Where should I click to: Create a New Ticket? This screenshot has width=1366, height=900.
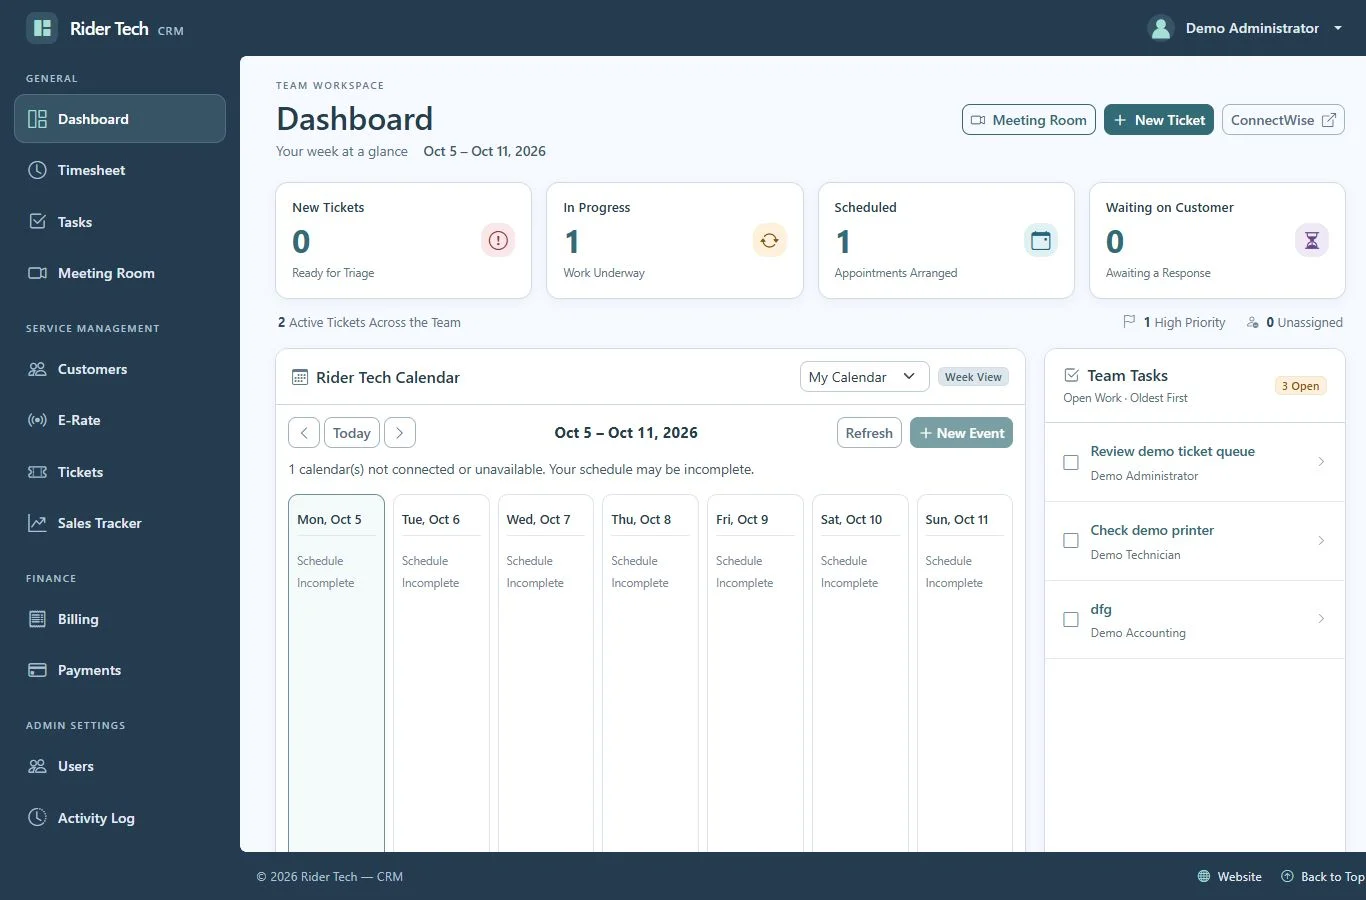click(x=1159, y=120)
